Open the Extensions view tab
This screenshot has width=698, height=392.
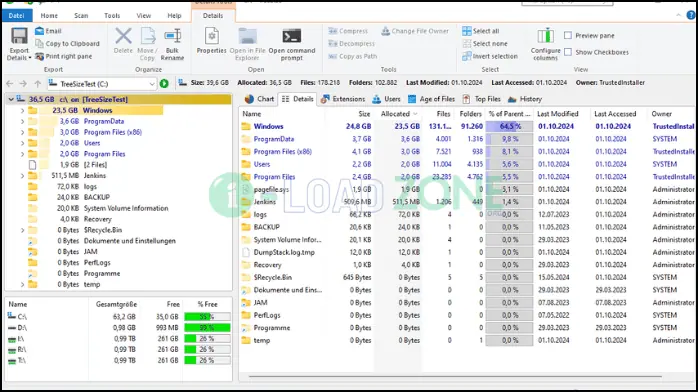[x=343, y=99]
